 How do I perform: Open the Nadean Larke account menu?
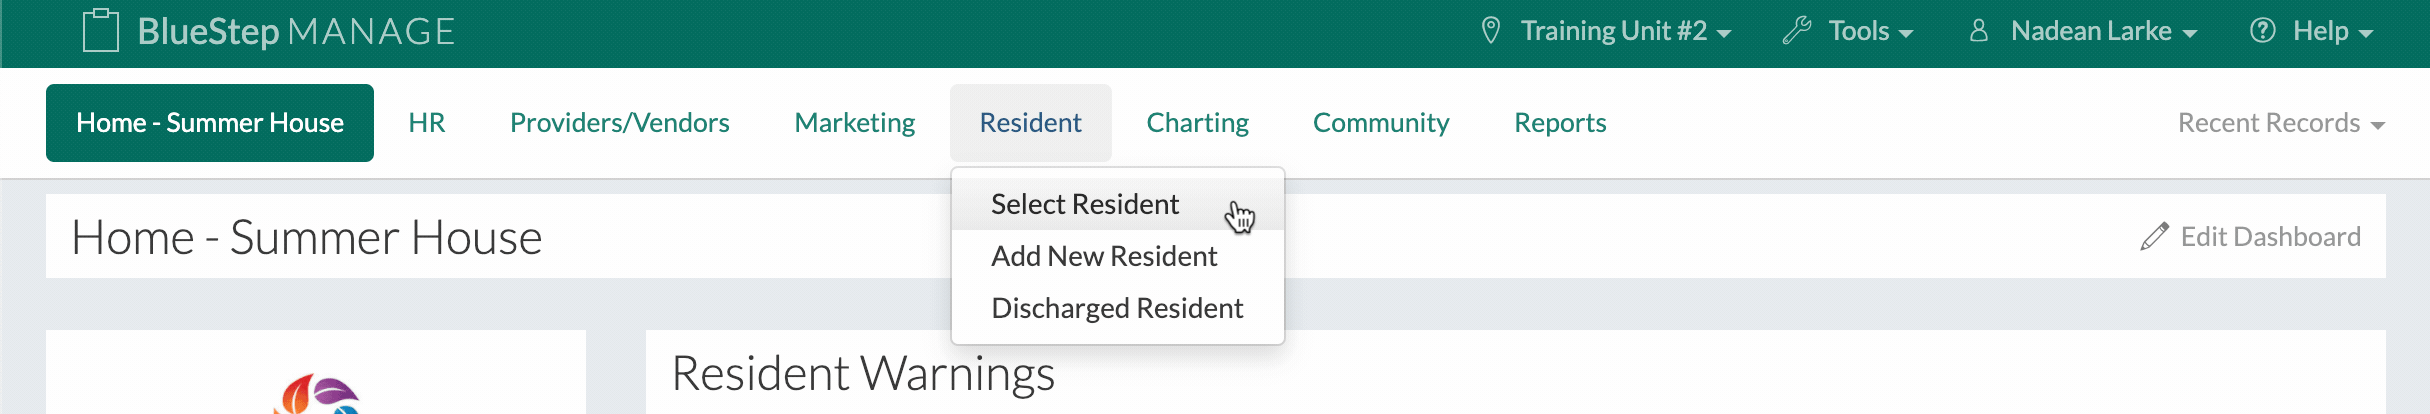pyautogui.click(x=2103, y=31)
